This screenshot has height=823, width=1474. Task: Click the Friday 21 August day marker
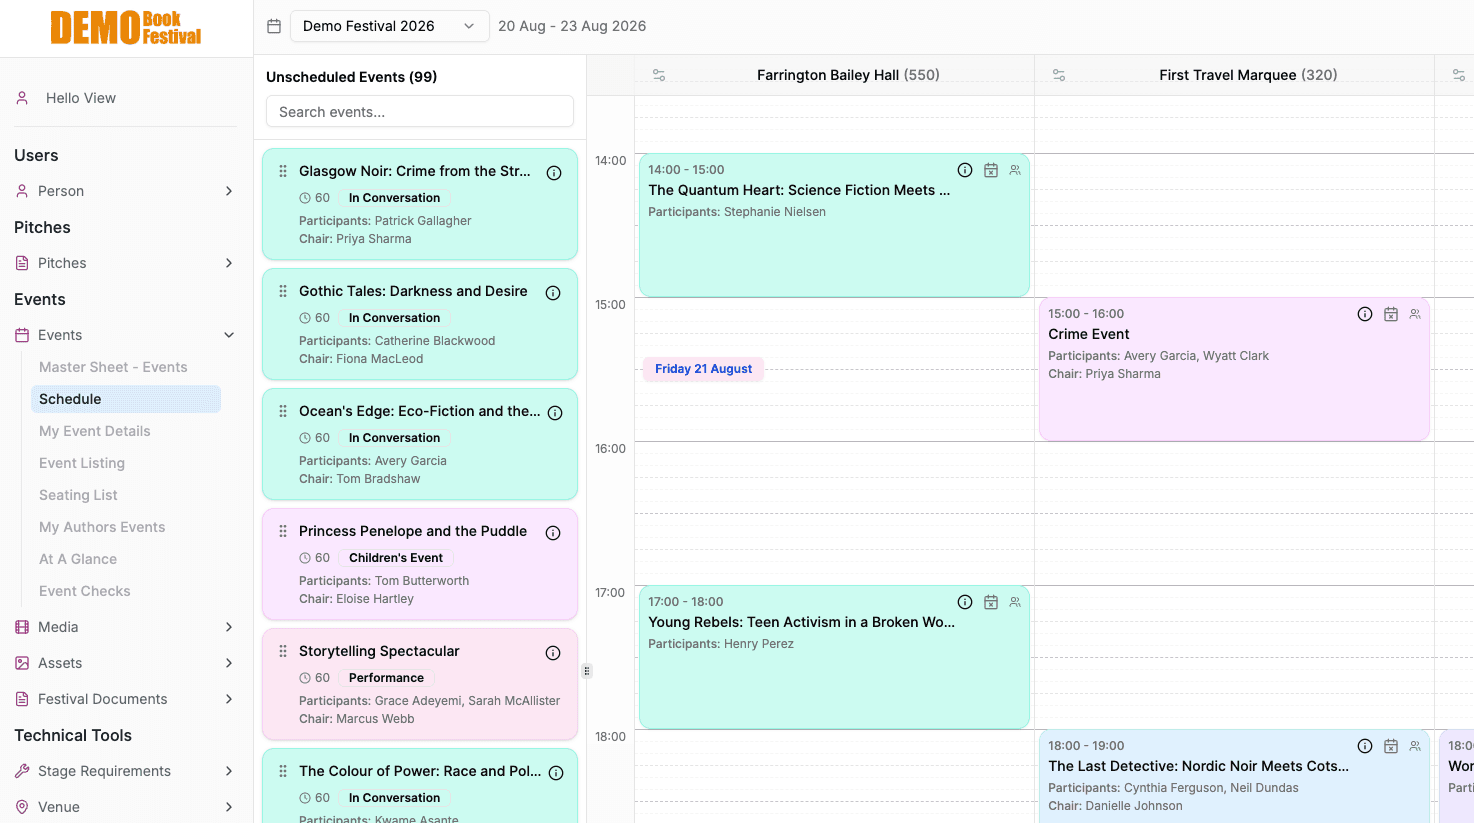coord(703,369)
